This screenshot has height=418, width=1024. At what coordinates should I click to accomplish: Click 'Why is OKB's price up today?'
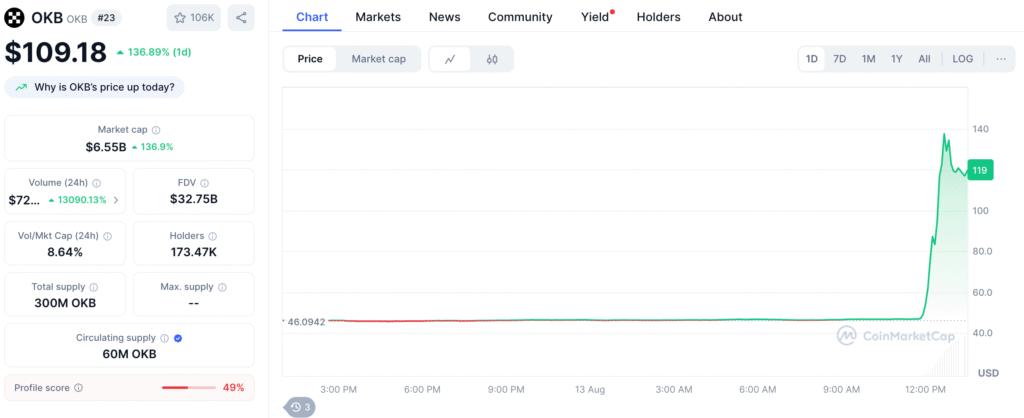(95, 87)
